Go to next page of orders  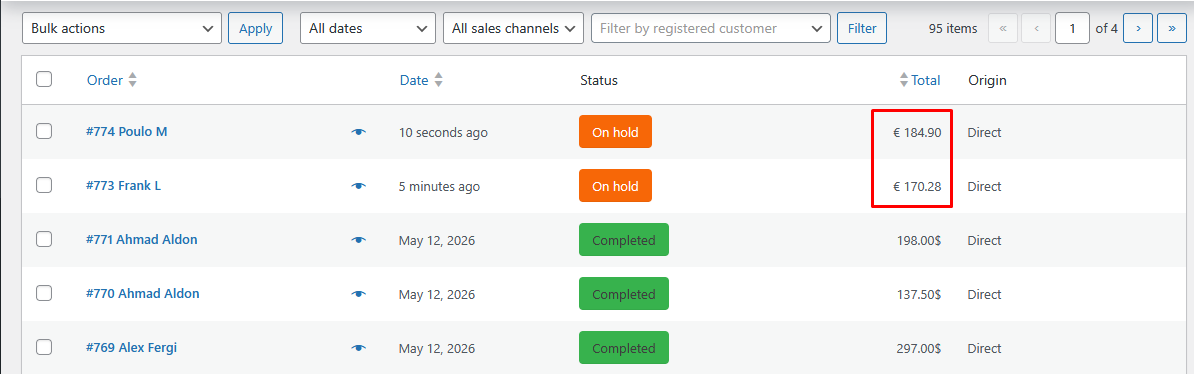click(1138, 28)
